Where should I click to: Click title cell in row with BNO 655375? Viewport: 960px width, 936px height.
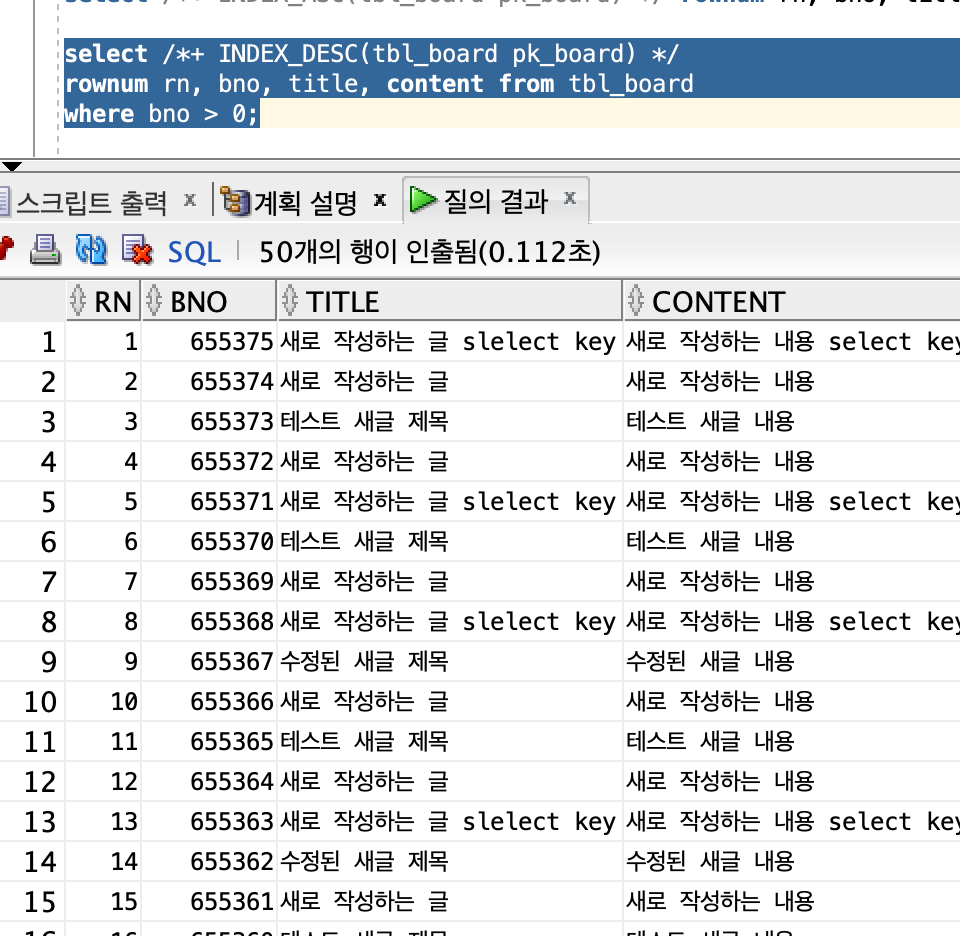[449, 342]
